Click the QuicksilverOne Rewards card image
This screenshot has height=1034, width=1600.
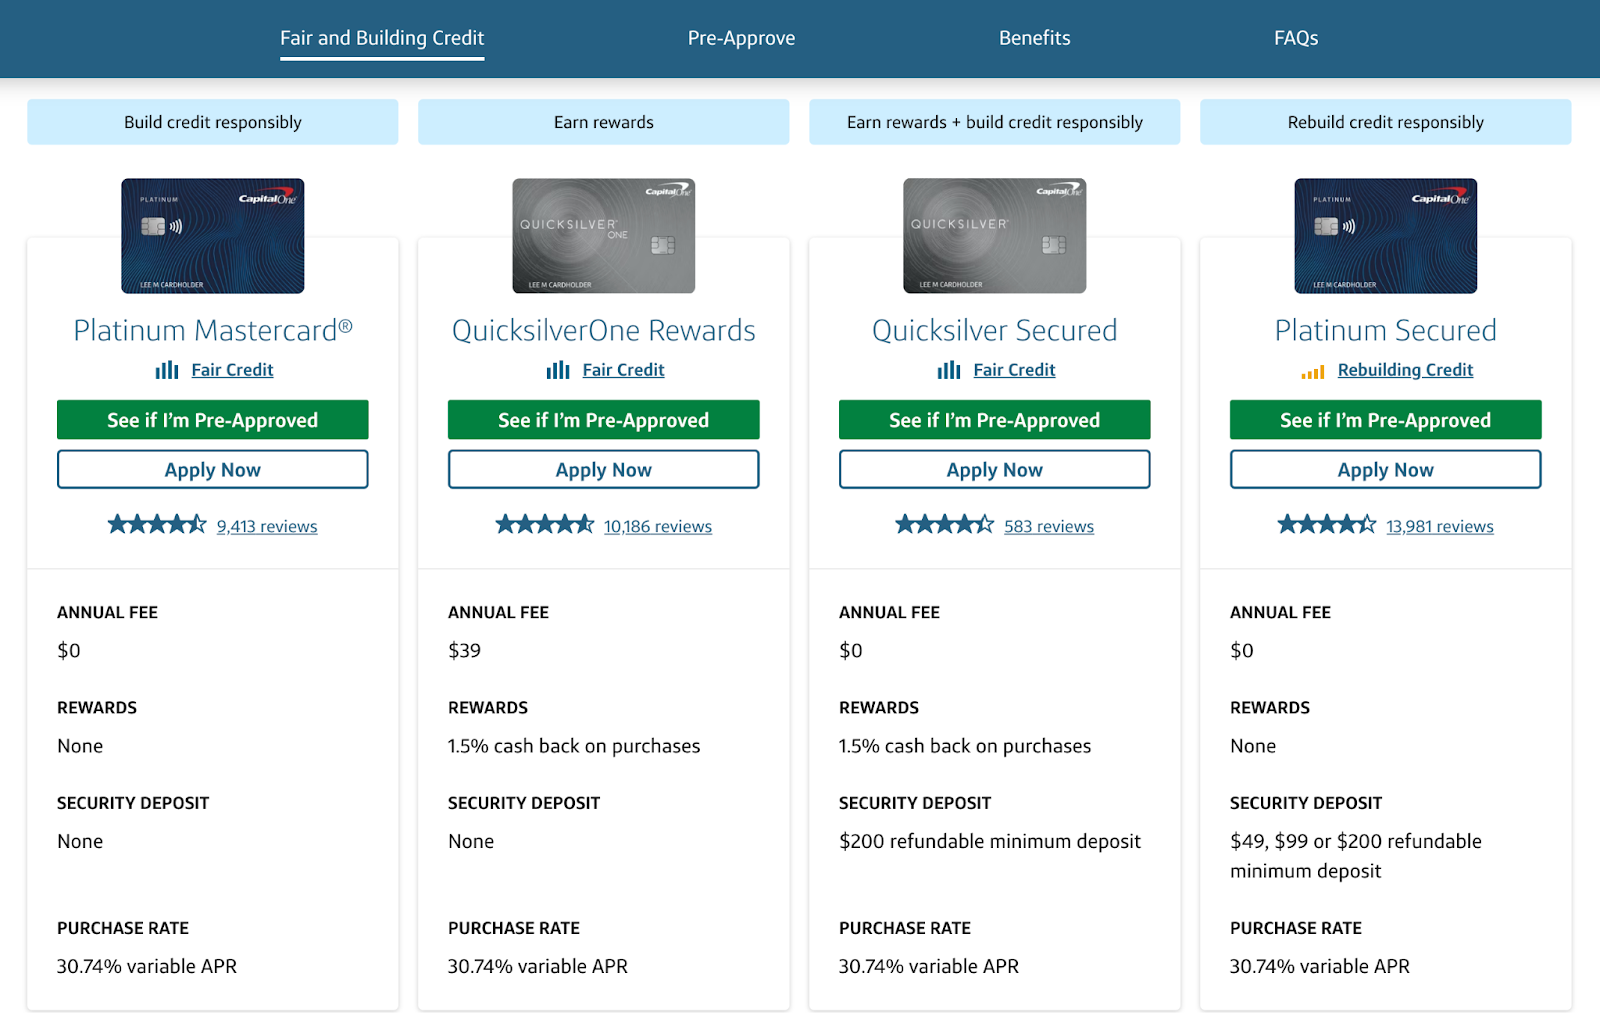click(x=604, y=236)
